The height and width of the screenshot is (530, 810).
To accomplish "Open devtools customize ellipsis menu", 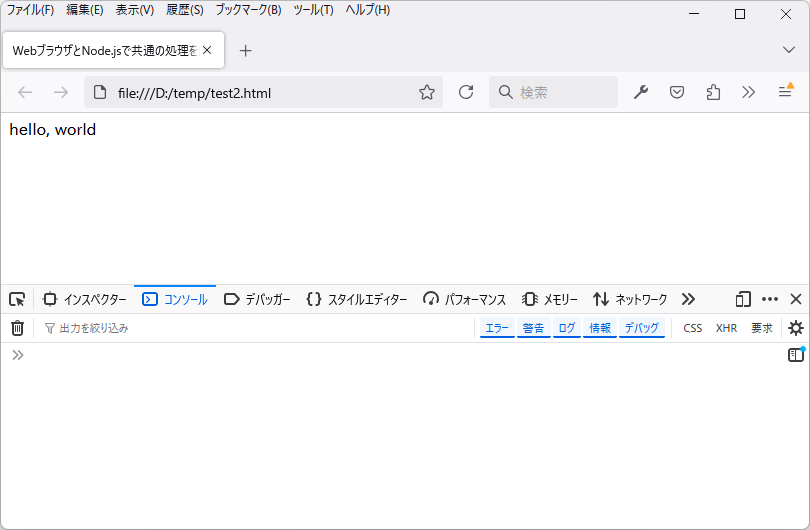I will tap(770, 299).
